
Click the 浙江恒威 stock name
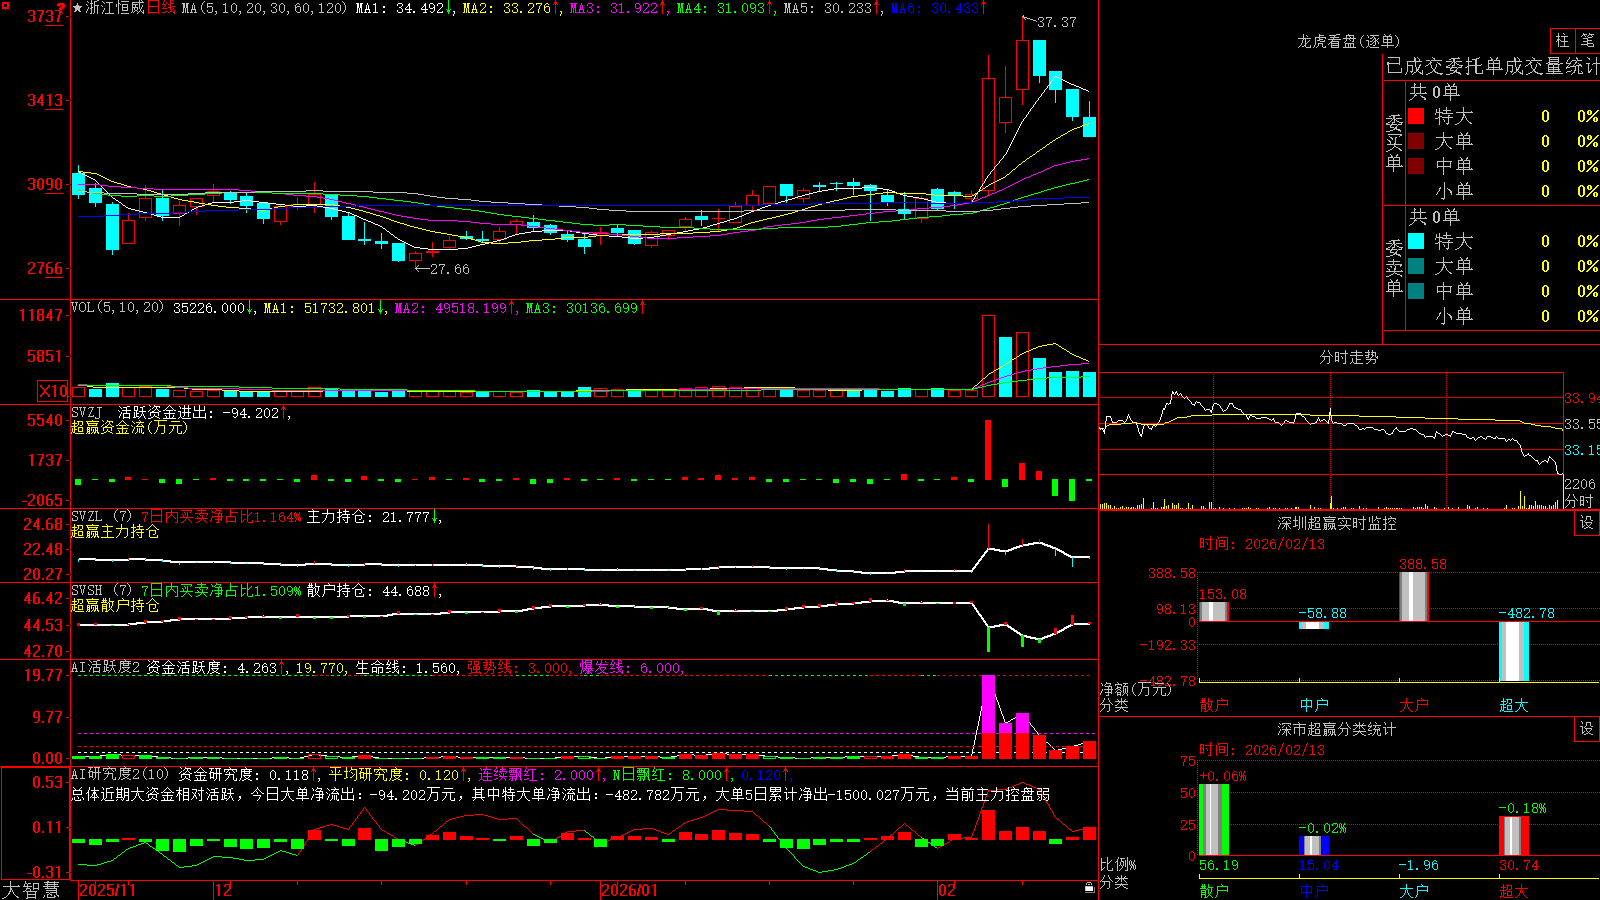115,8
